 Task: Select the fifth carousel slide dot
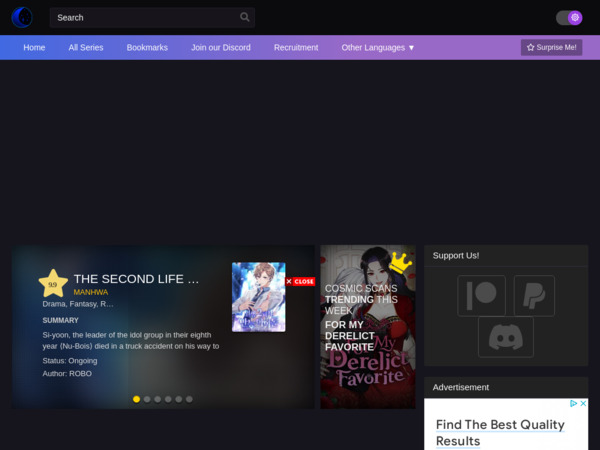click(x=179, y=399)
